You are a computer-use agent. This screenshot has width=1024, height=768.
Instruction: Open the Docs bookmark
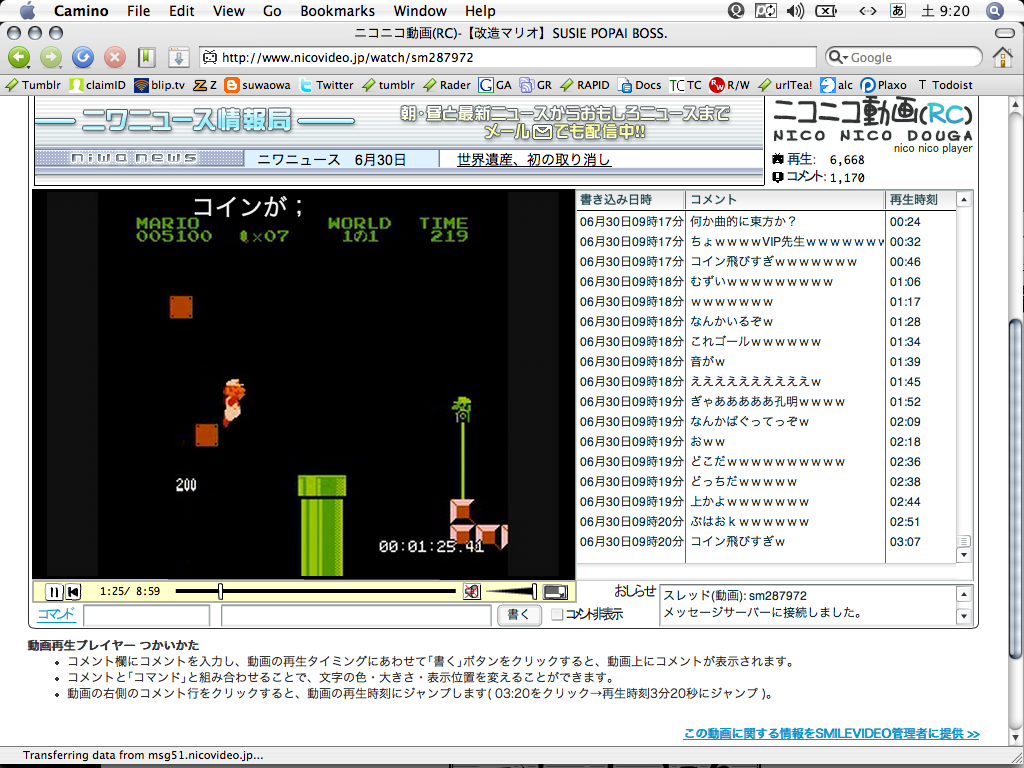coord(640,85)
